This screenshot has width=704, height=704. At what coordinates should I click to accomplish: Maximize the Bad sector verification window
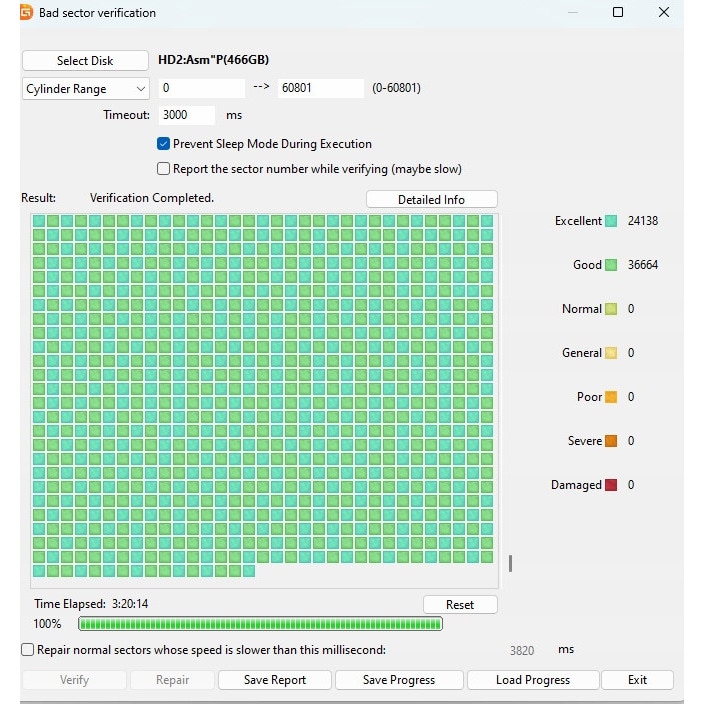[x=617, y=13]
